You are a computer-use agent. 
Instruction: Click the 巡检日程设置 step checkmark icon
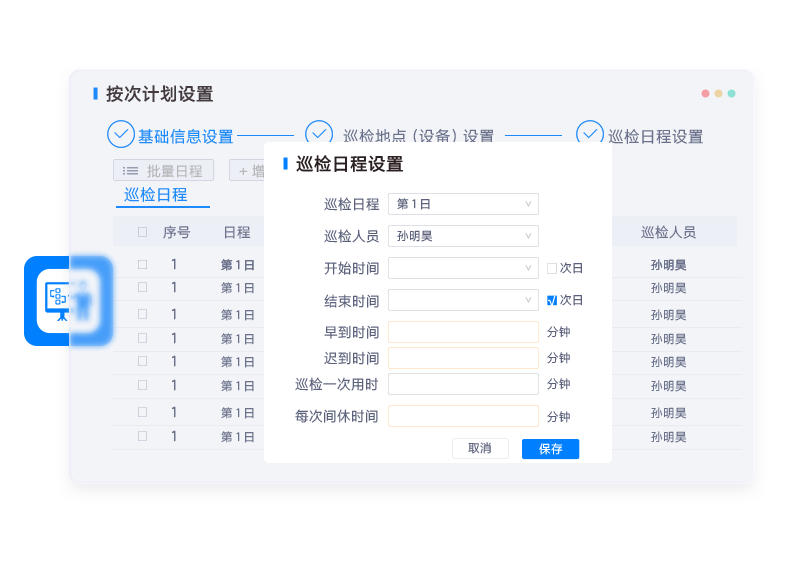click(590, 134)
